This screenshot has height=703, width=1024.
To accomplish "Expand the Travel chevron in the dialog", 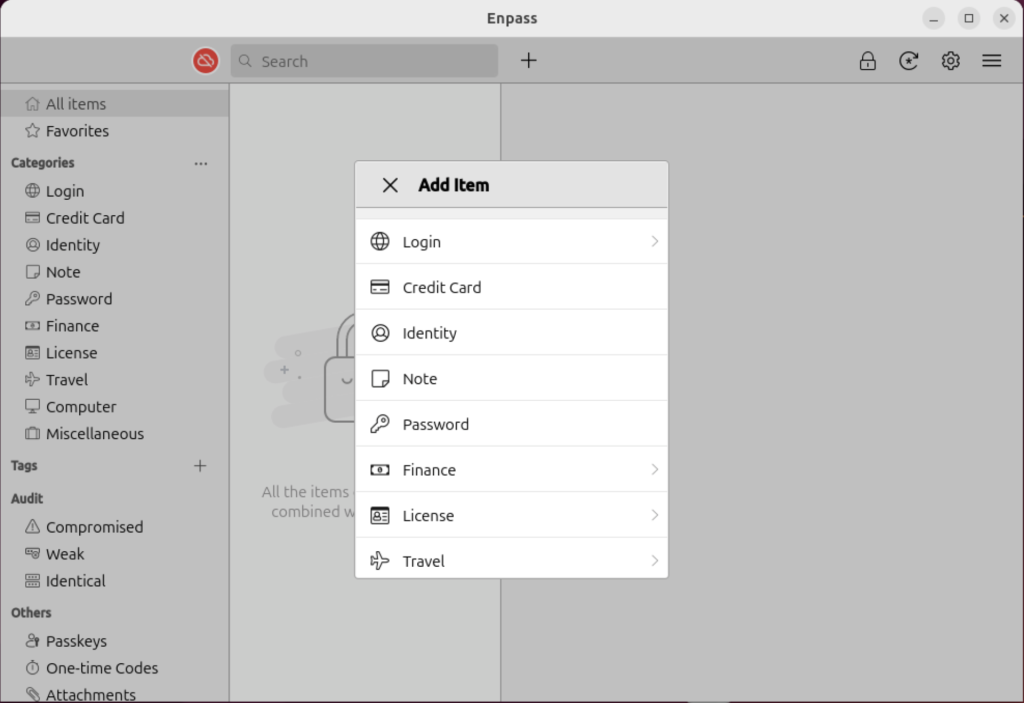I will click(x=654, y=560).
